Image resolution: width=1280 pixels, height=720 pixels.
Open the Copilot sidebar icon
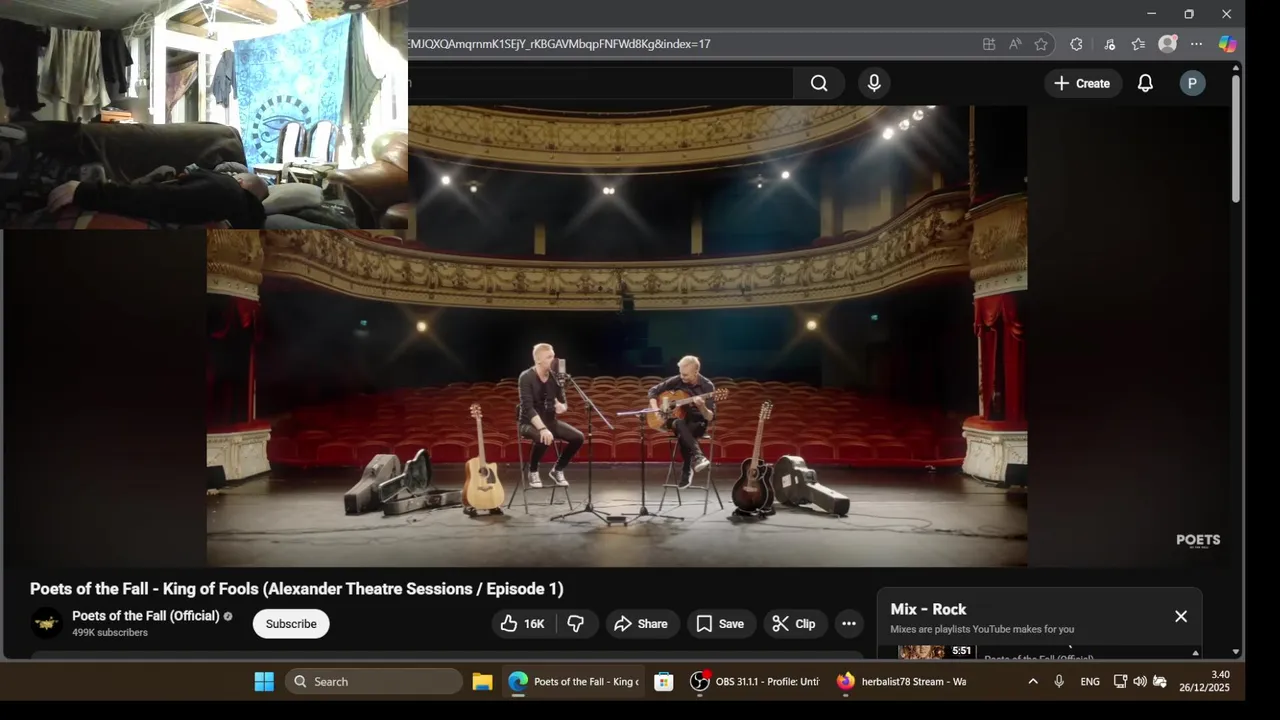1227,44
